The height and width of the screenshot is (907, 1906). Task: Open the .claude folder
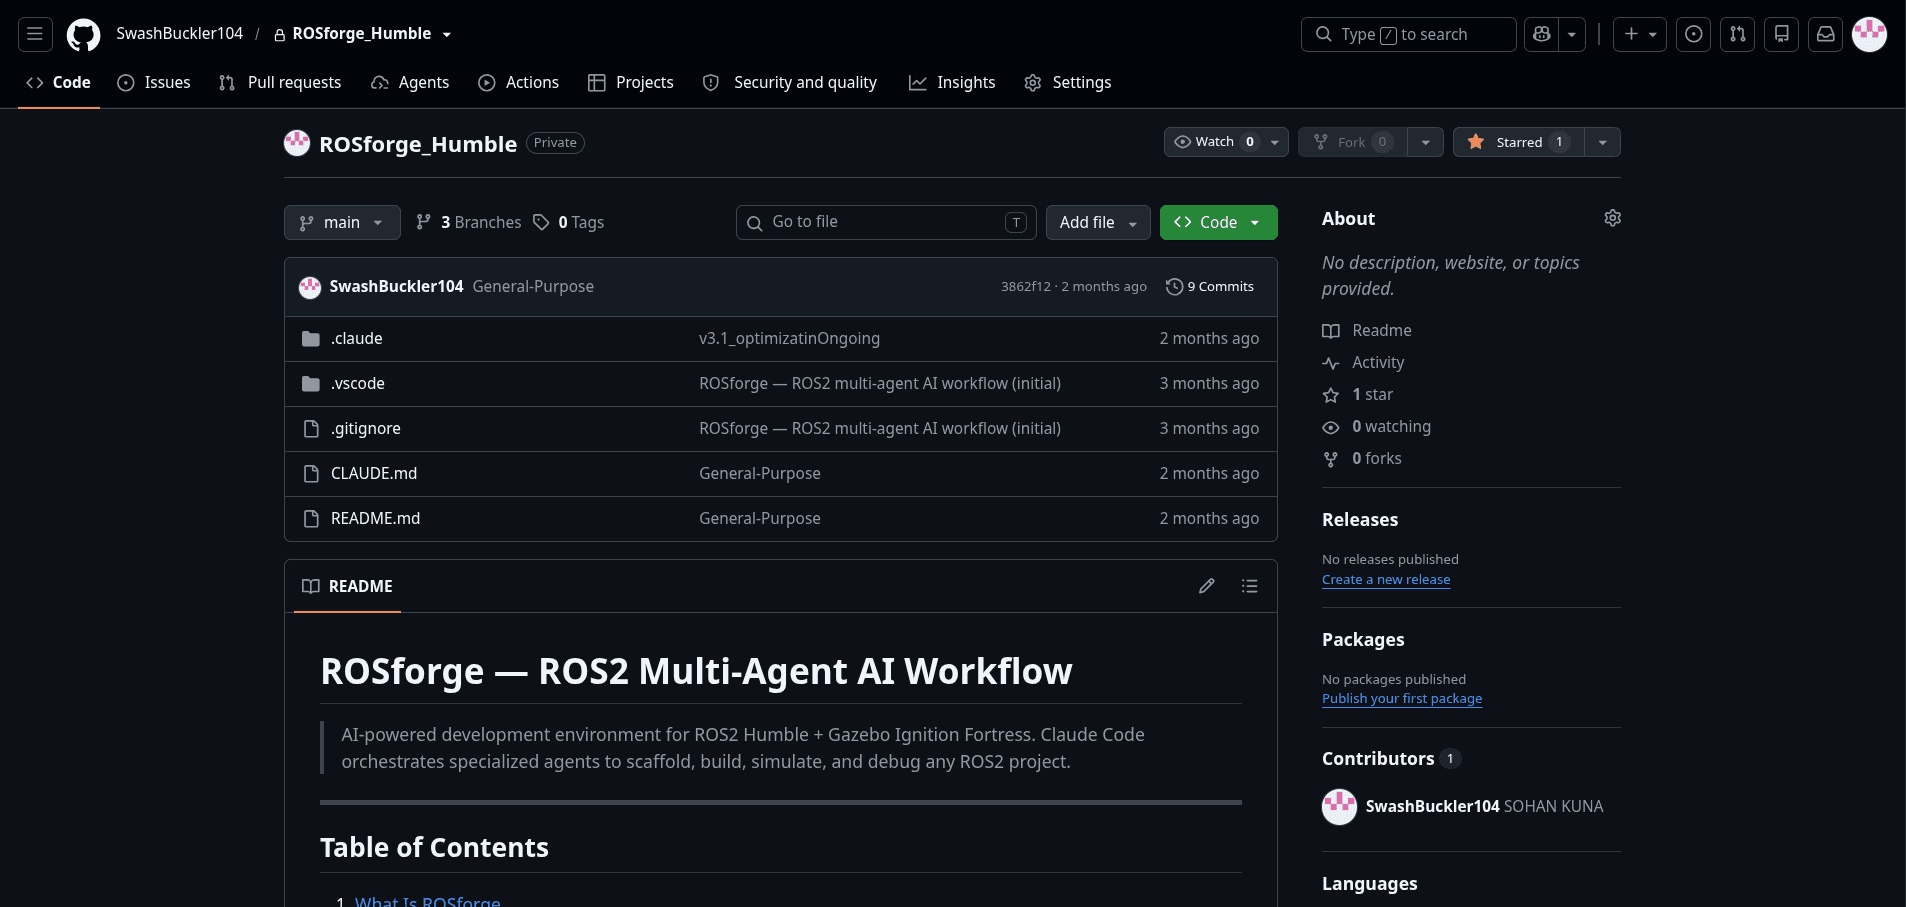coord(357,339)
